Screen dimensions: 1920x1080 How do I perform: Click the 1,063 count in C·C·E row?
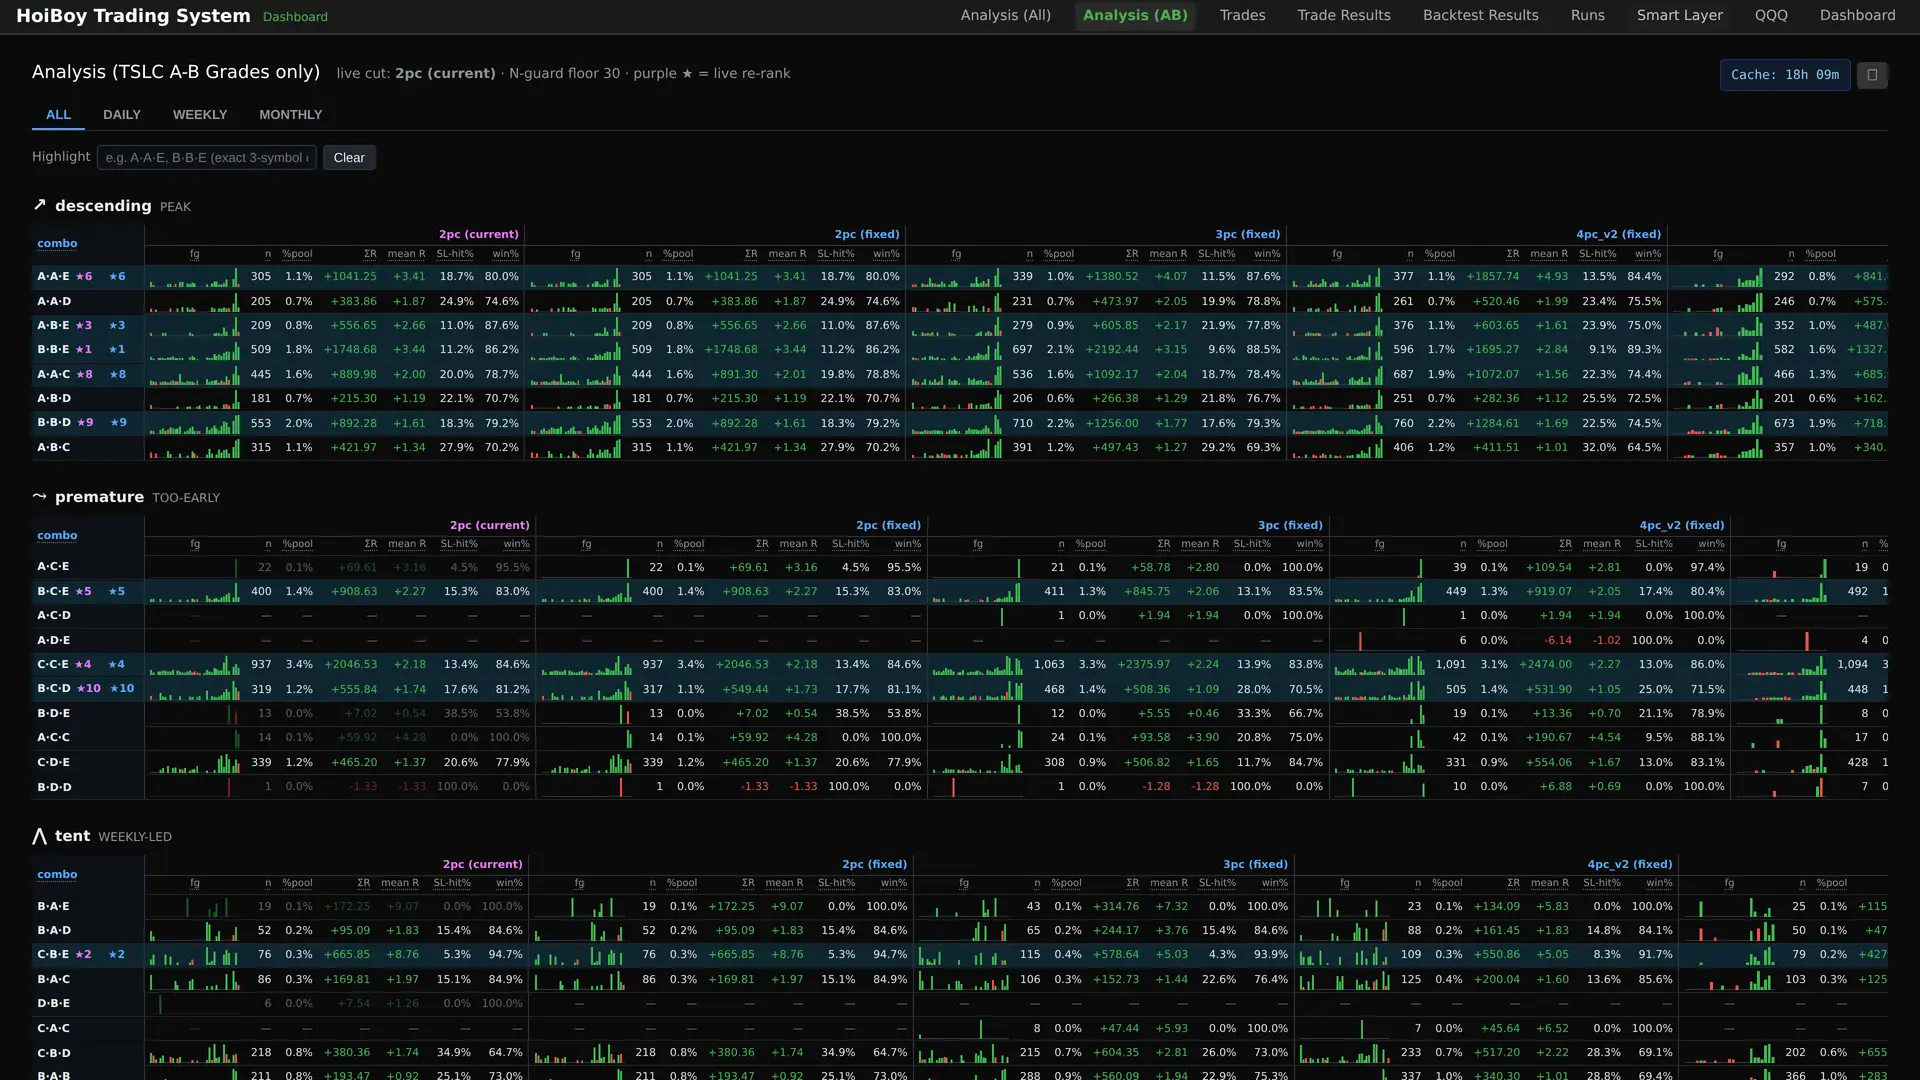(1049, 665)
